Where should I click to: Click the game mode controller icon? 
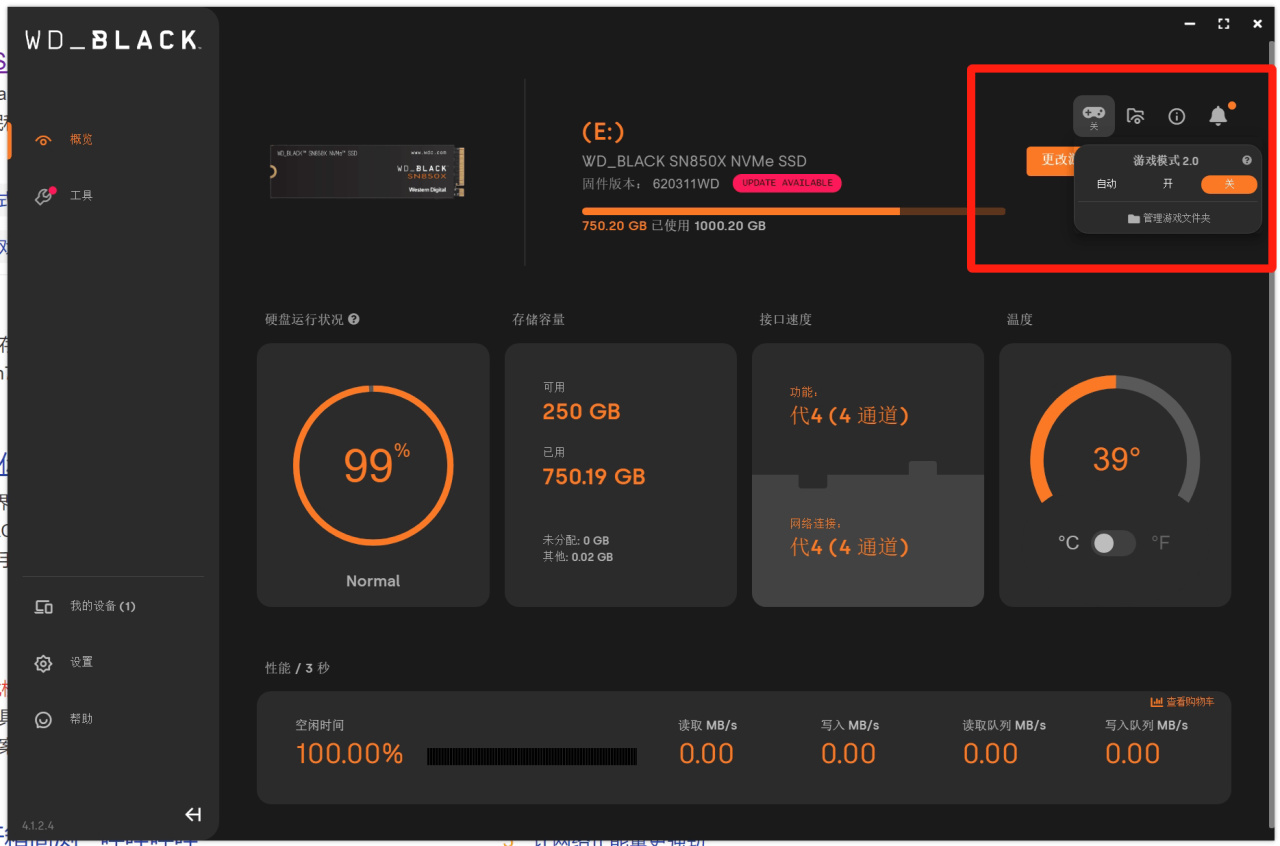pyautogui.click(x=1093, y=116)
